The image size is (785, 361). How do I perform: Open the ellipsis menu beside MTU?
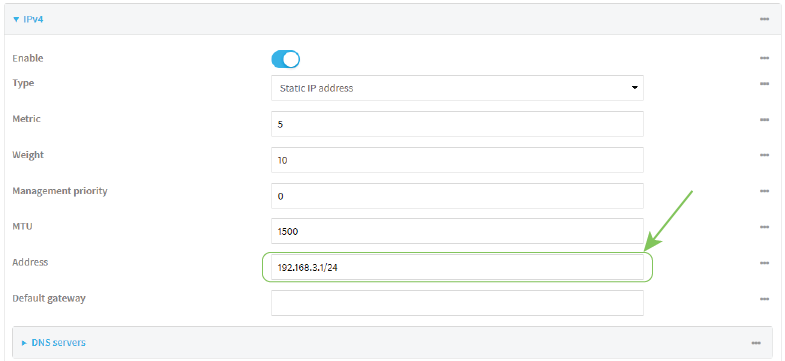[764, 227]
